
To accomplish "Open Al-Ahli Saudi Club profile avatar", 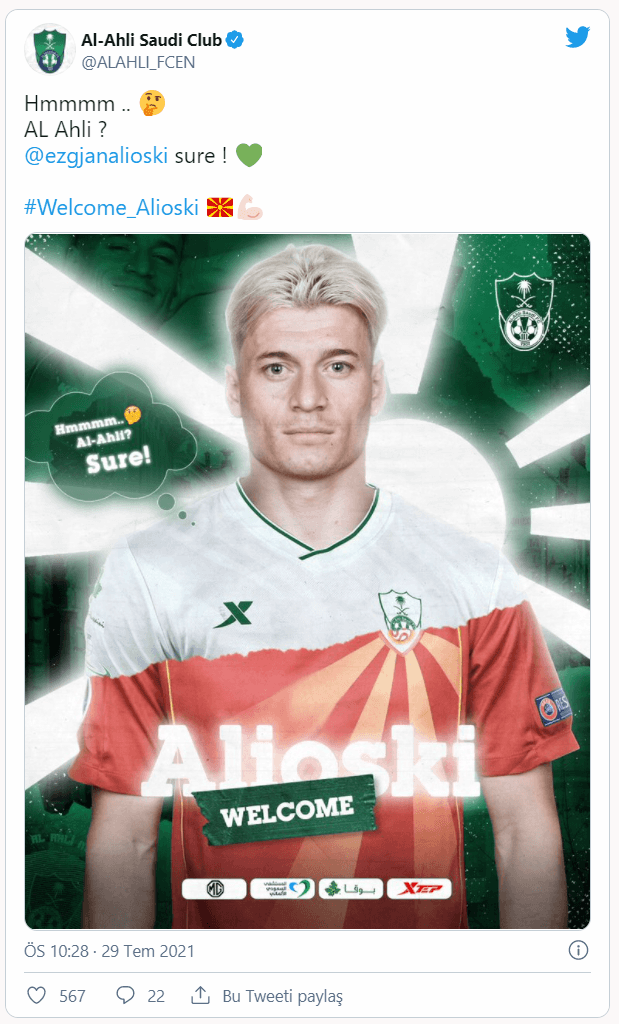I will point(50,50).
